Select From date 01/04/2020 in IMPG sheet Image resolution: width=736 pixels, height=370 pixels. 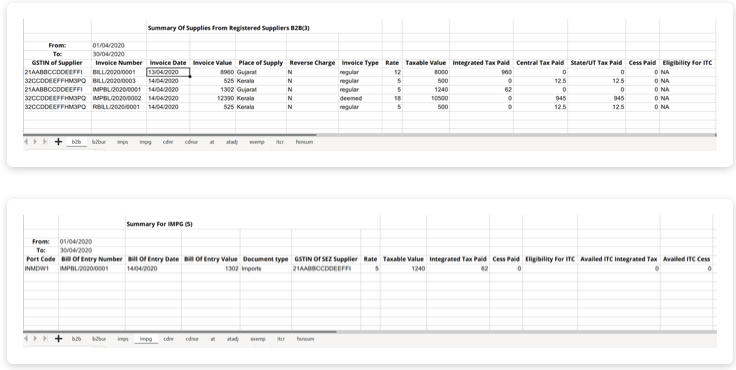92,241
